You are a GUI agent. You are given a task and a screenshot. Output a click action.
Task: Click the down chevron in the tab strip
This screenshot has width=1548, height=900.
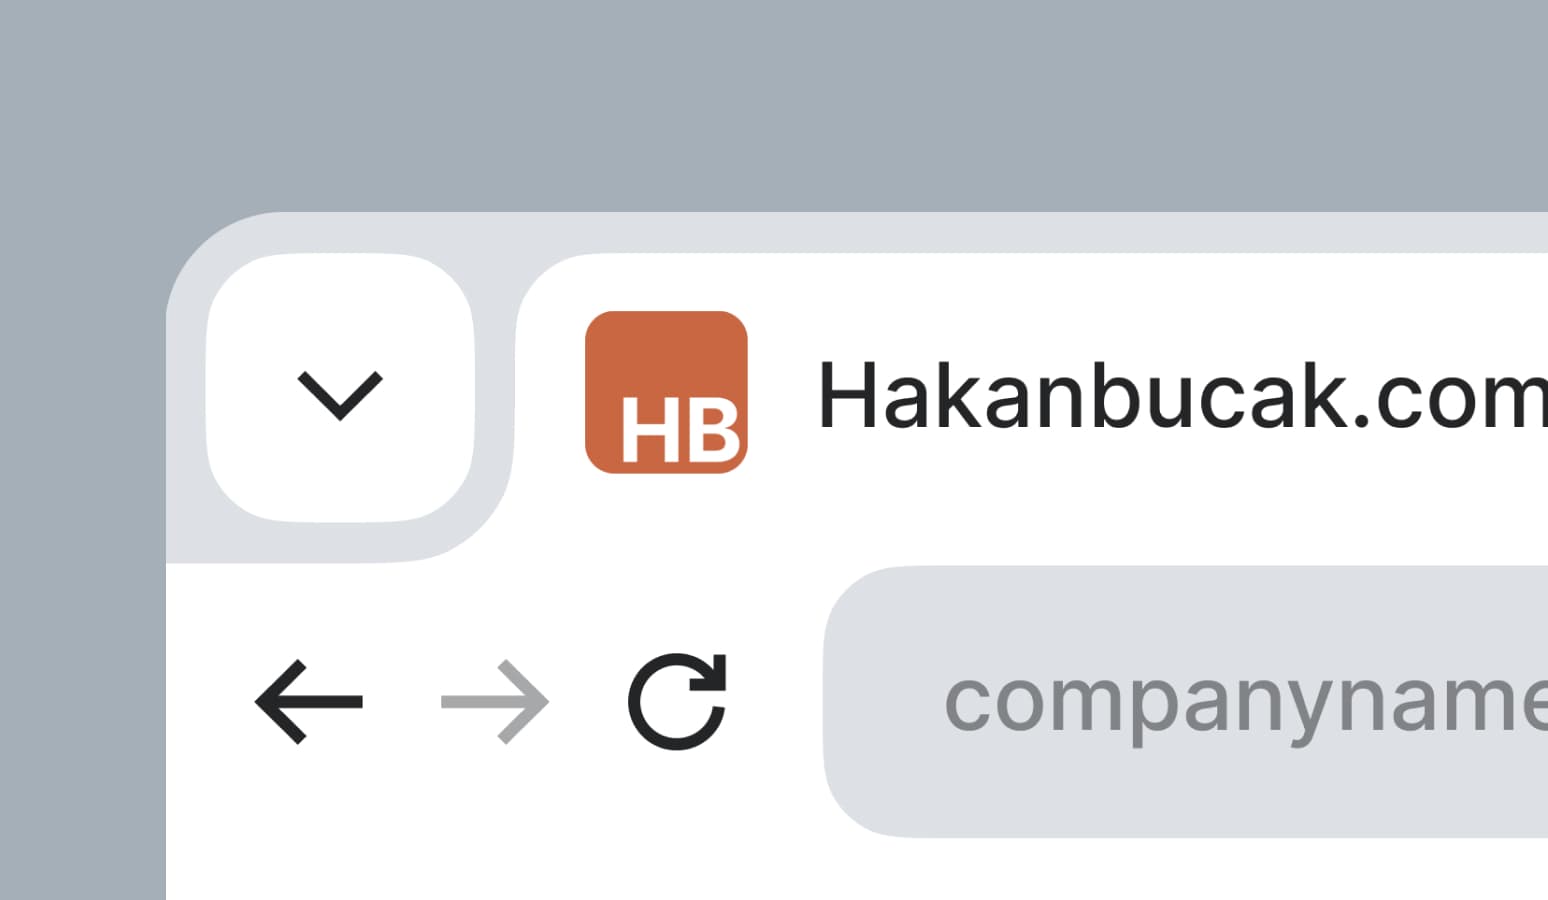coord(340,393)
